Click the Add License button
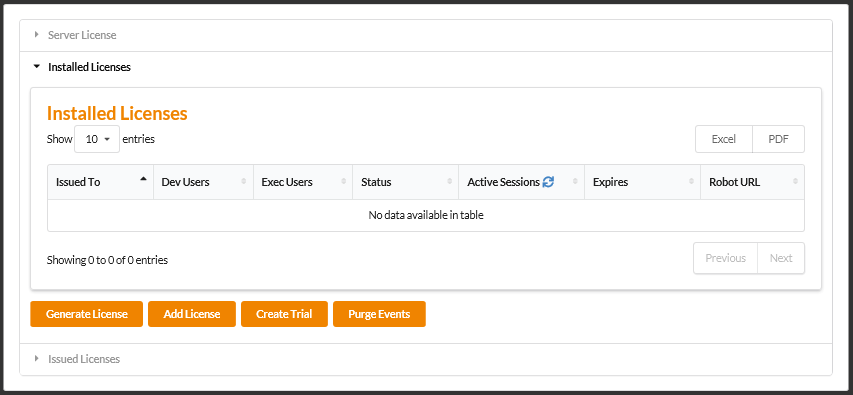This screenshot has height=395, width=853. (192, 314)
